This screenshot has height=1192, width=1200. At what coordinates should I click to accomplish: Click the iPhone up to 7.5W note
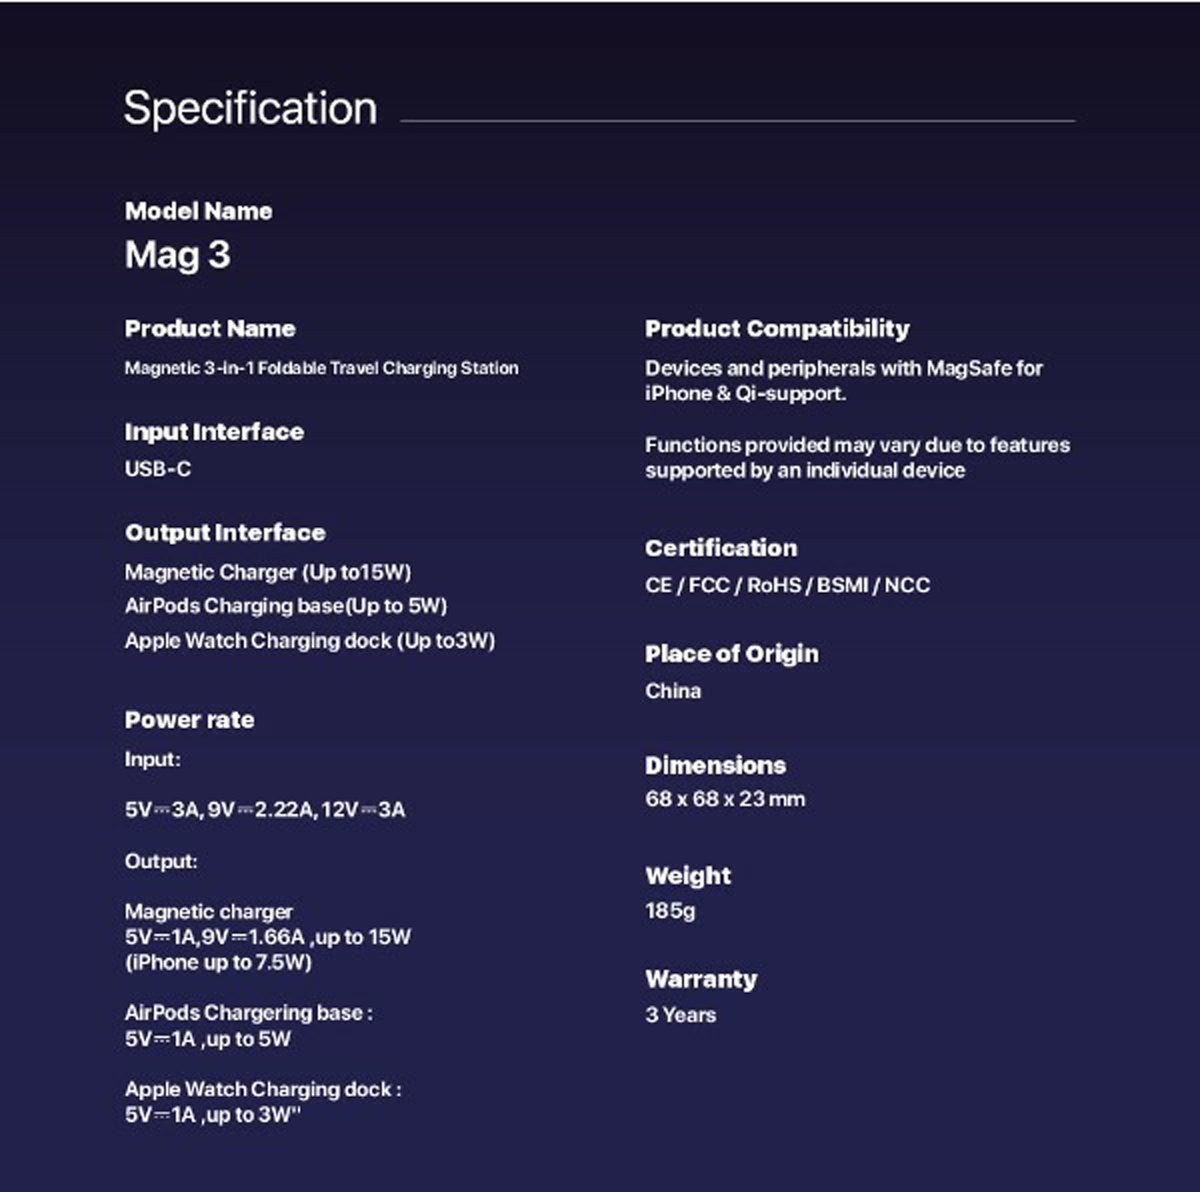[218, 963]
